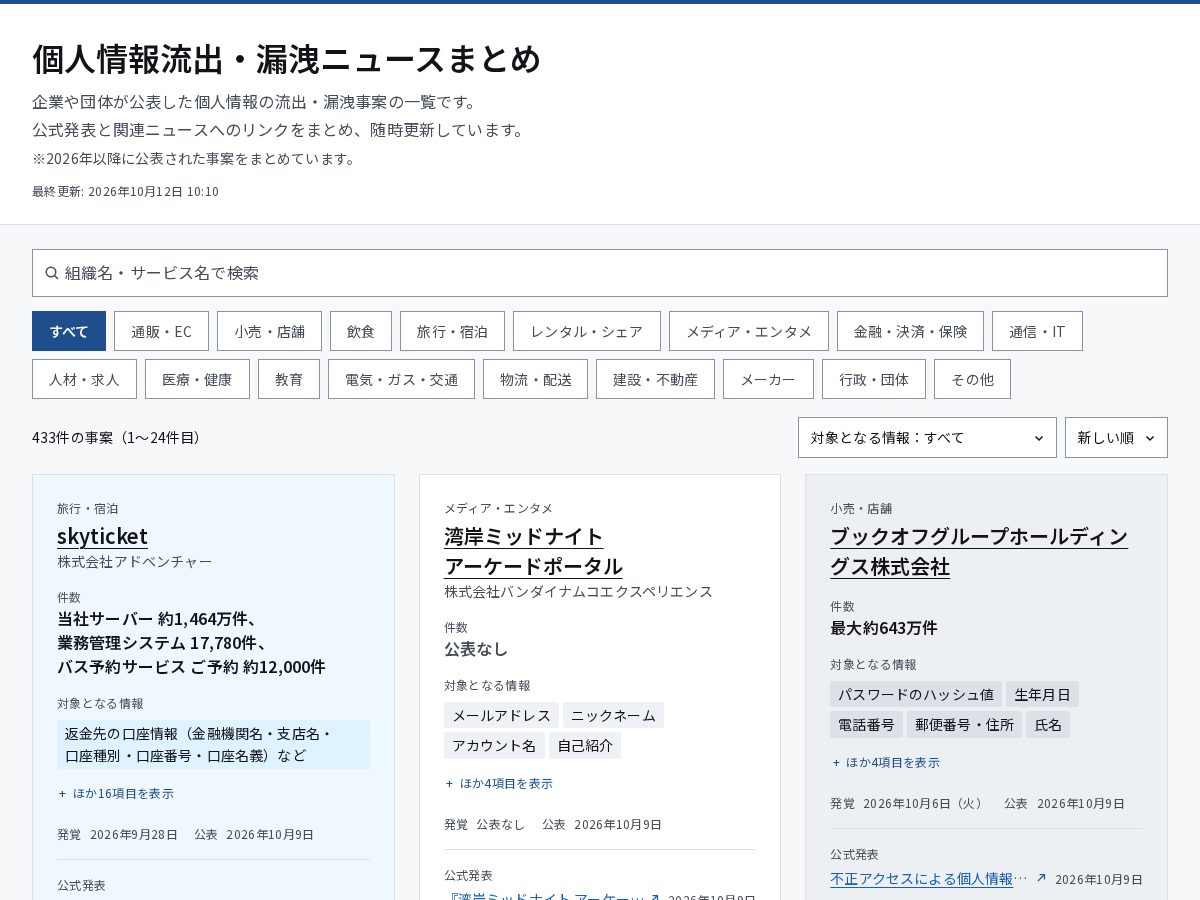This screenshot has height=900, width=1200.
Task: Filter by 行政・団体 category
Action: click(874, 379)
